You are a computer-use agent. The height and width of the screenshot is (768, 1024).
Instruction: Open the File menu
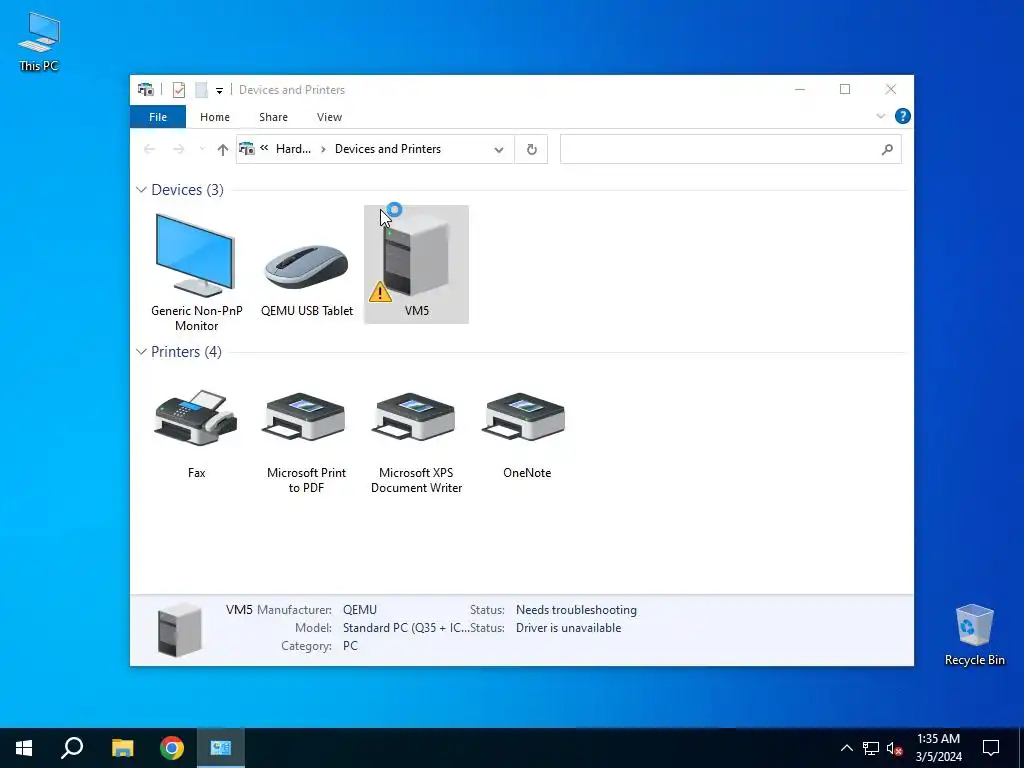158,117
